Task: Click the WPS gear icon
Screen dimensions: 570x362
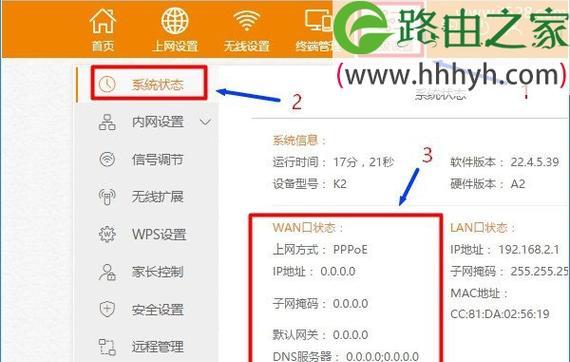Action: [x=107, y=234]
